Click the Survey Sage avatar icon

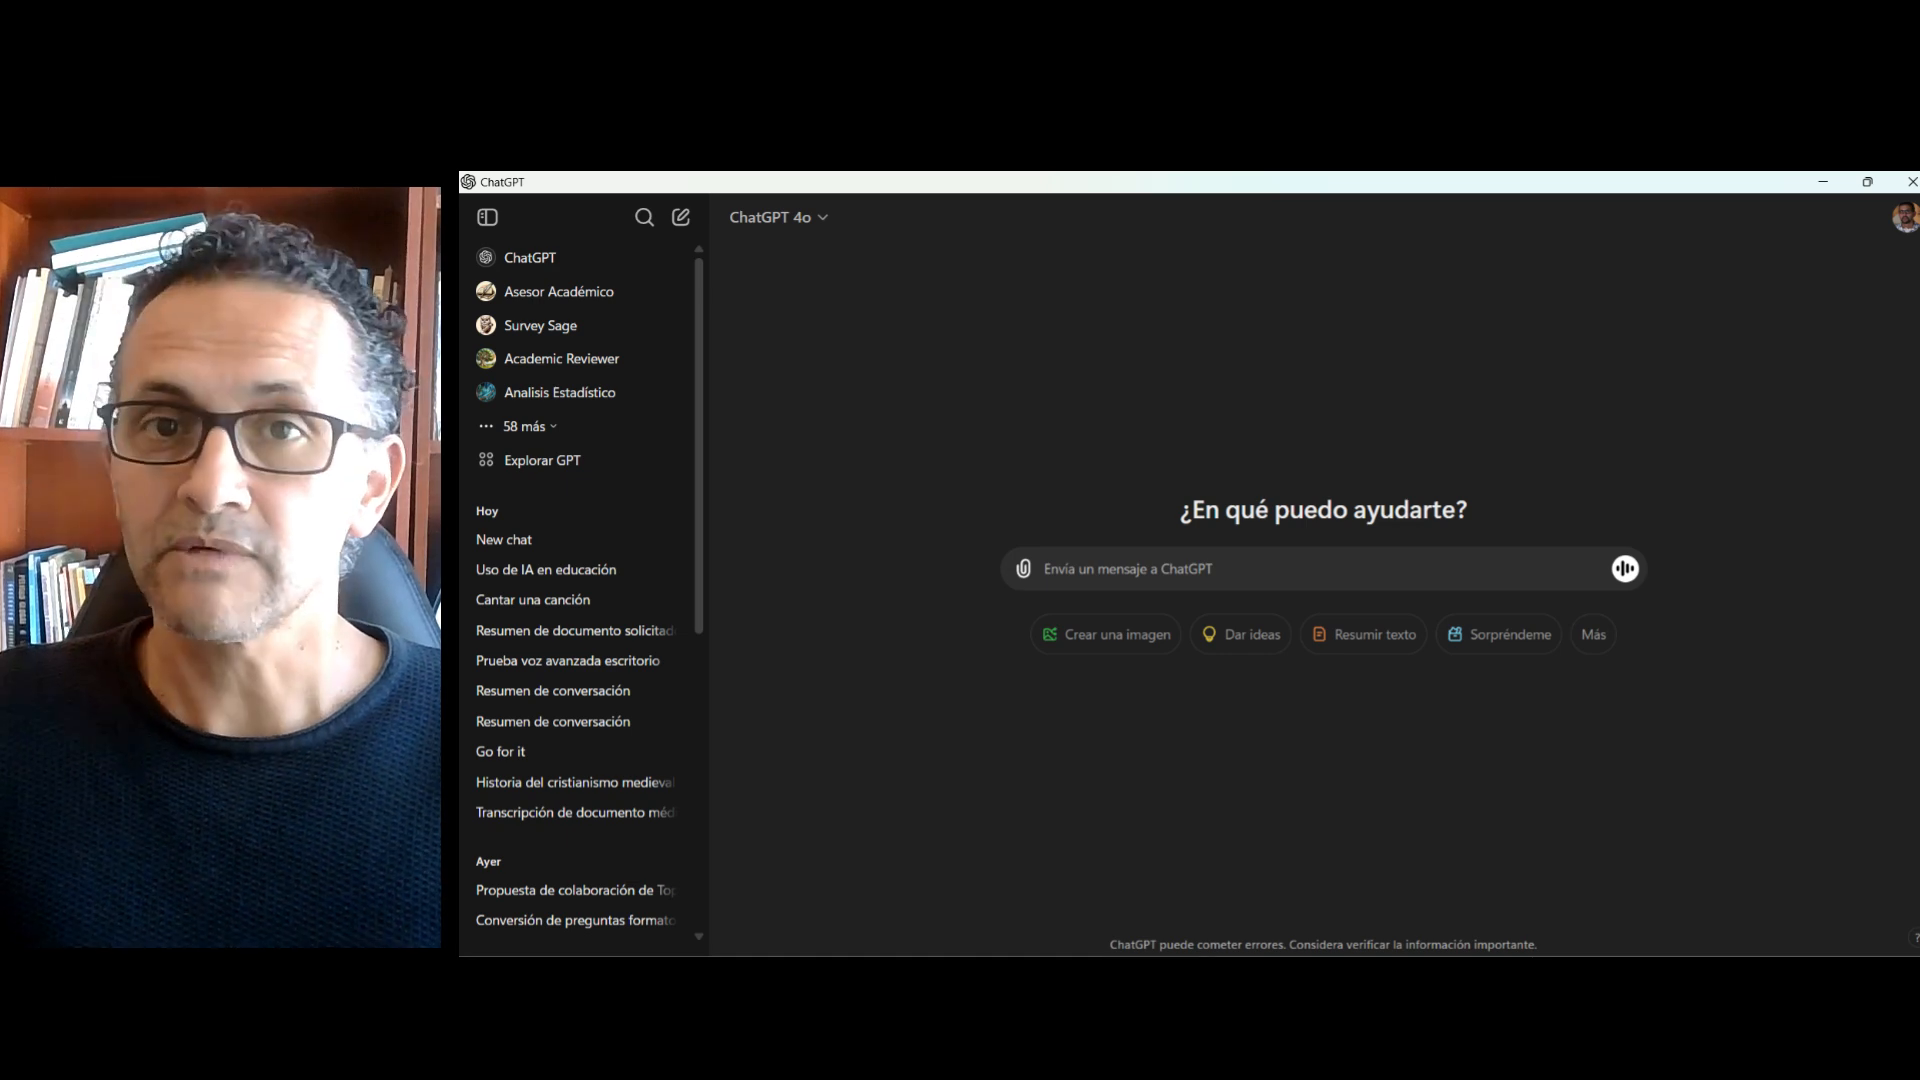pos(486,325)
